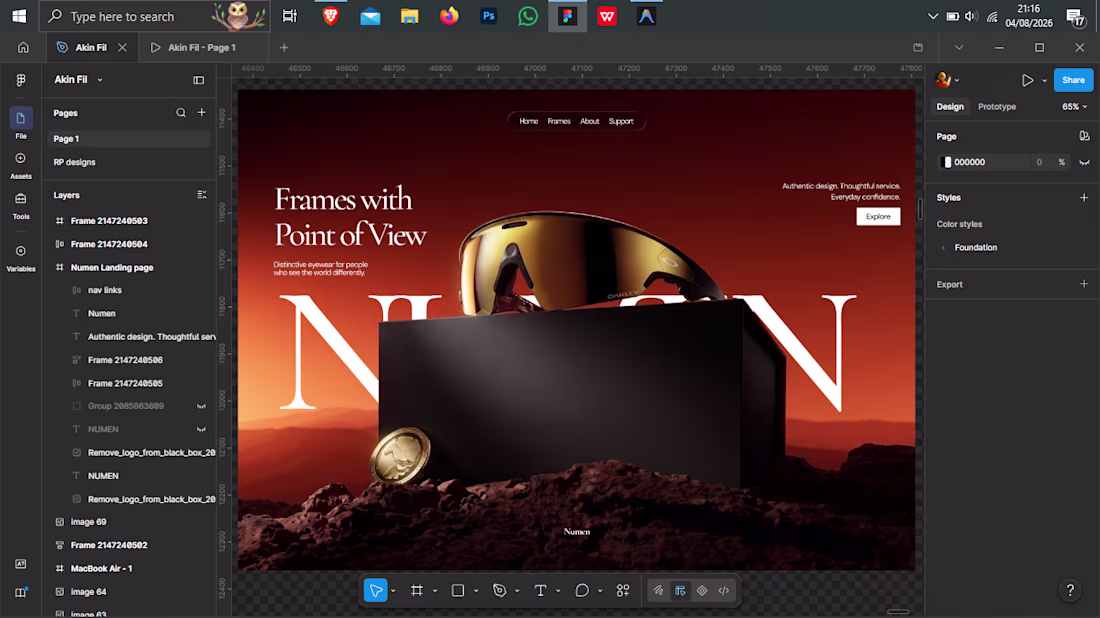Open Pen tool options dropdown arrow

click(517, 591)
